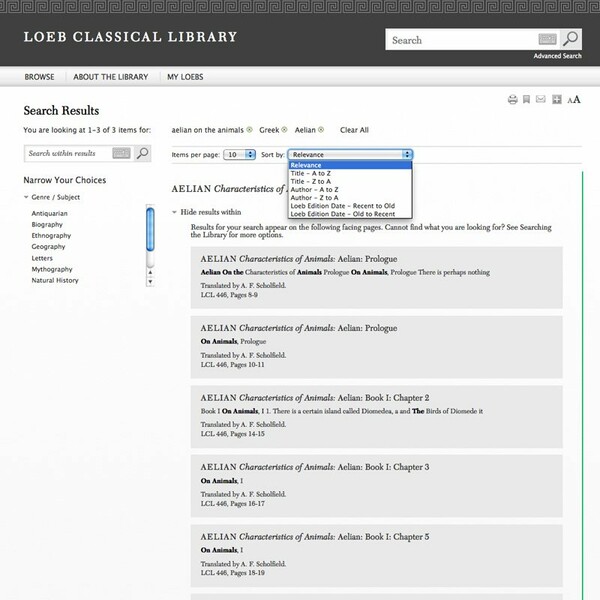Click the plus share icon
This screenshot has width=600, height=600.
[557, 100]
